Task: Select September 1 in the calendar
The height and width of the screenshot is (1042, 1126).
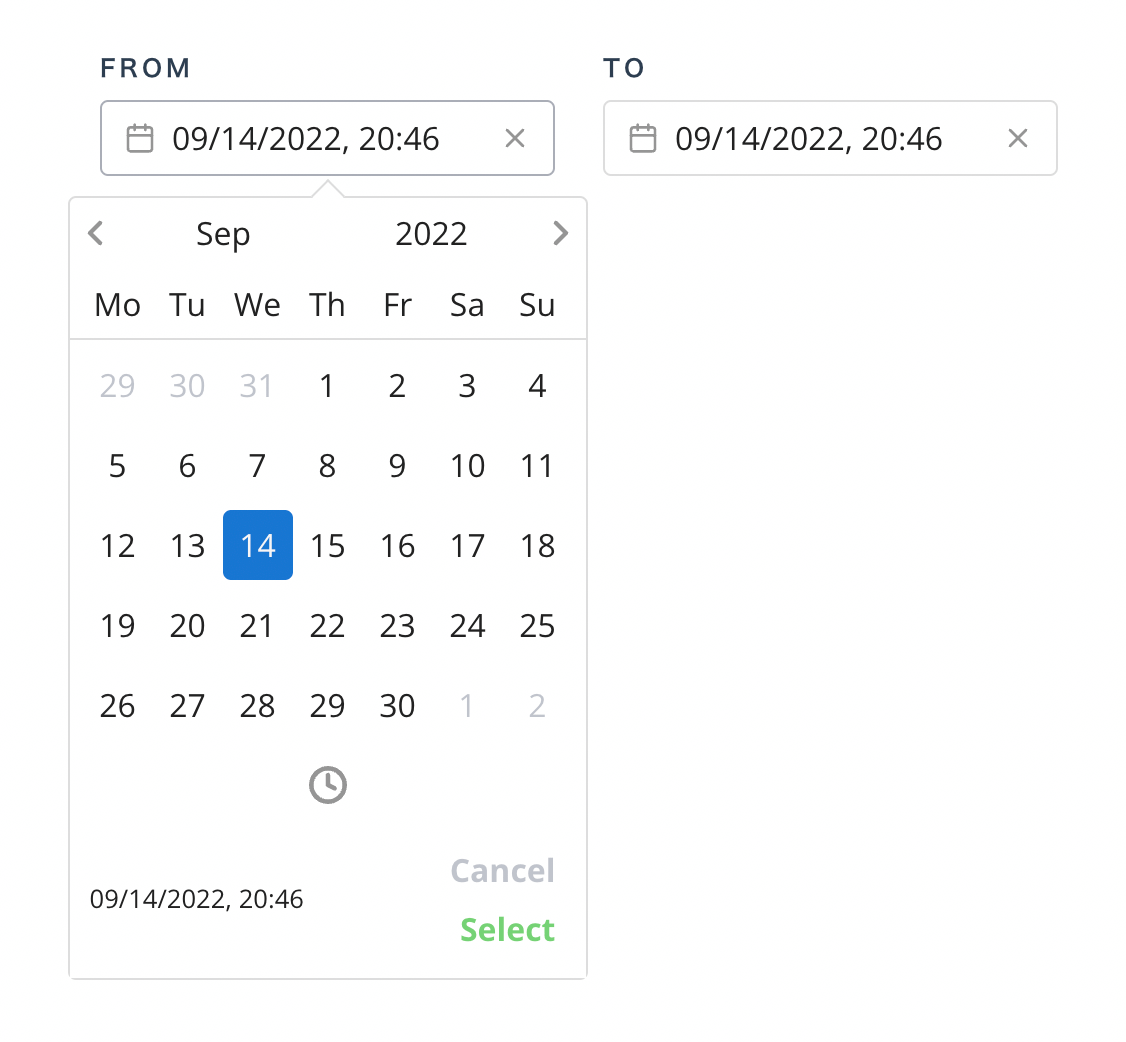Action: click(327, 385)
